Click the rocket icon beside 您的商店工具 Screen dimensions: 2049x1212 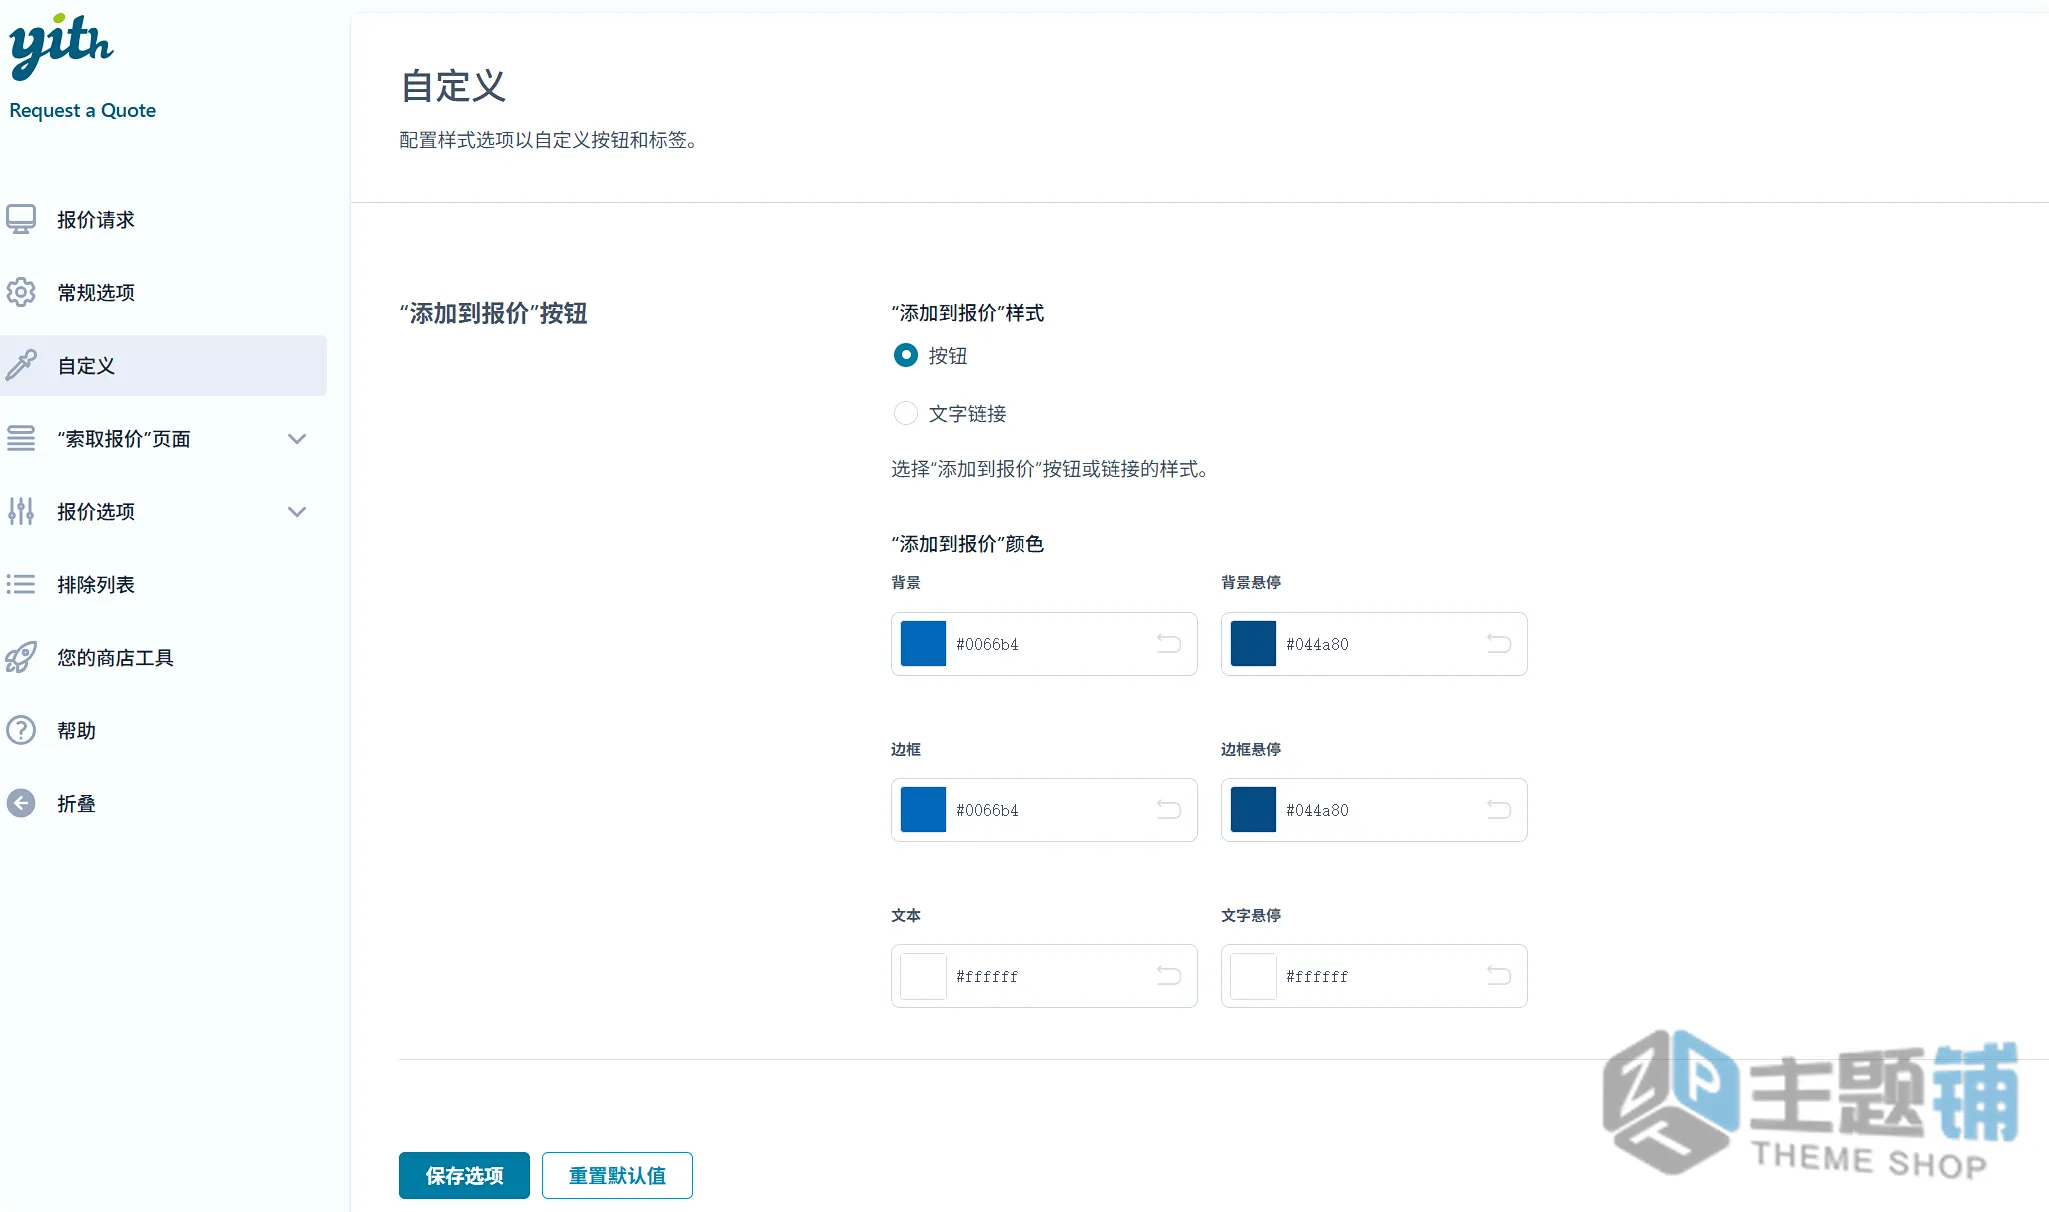tap(21, 657)
